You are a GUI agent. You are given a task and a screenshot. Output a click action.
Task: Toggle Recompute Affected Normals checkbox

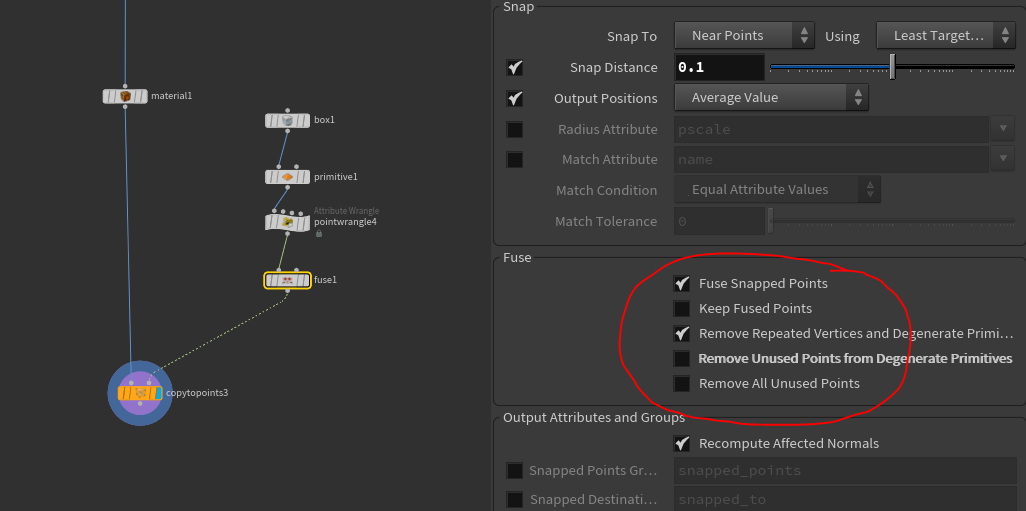682,444
